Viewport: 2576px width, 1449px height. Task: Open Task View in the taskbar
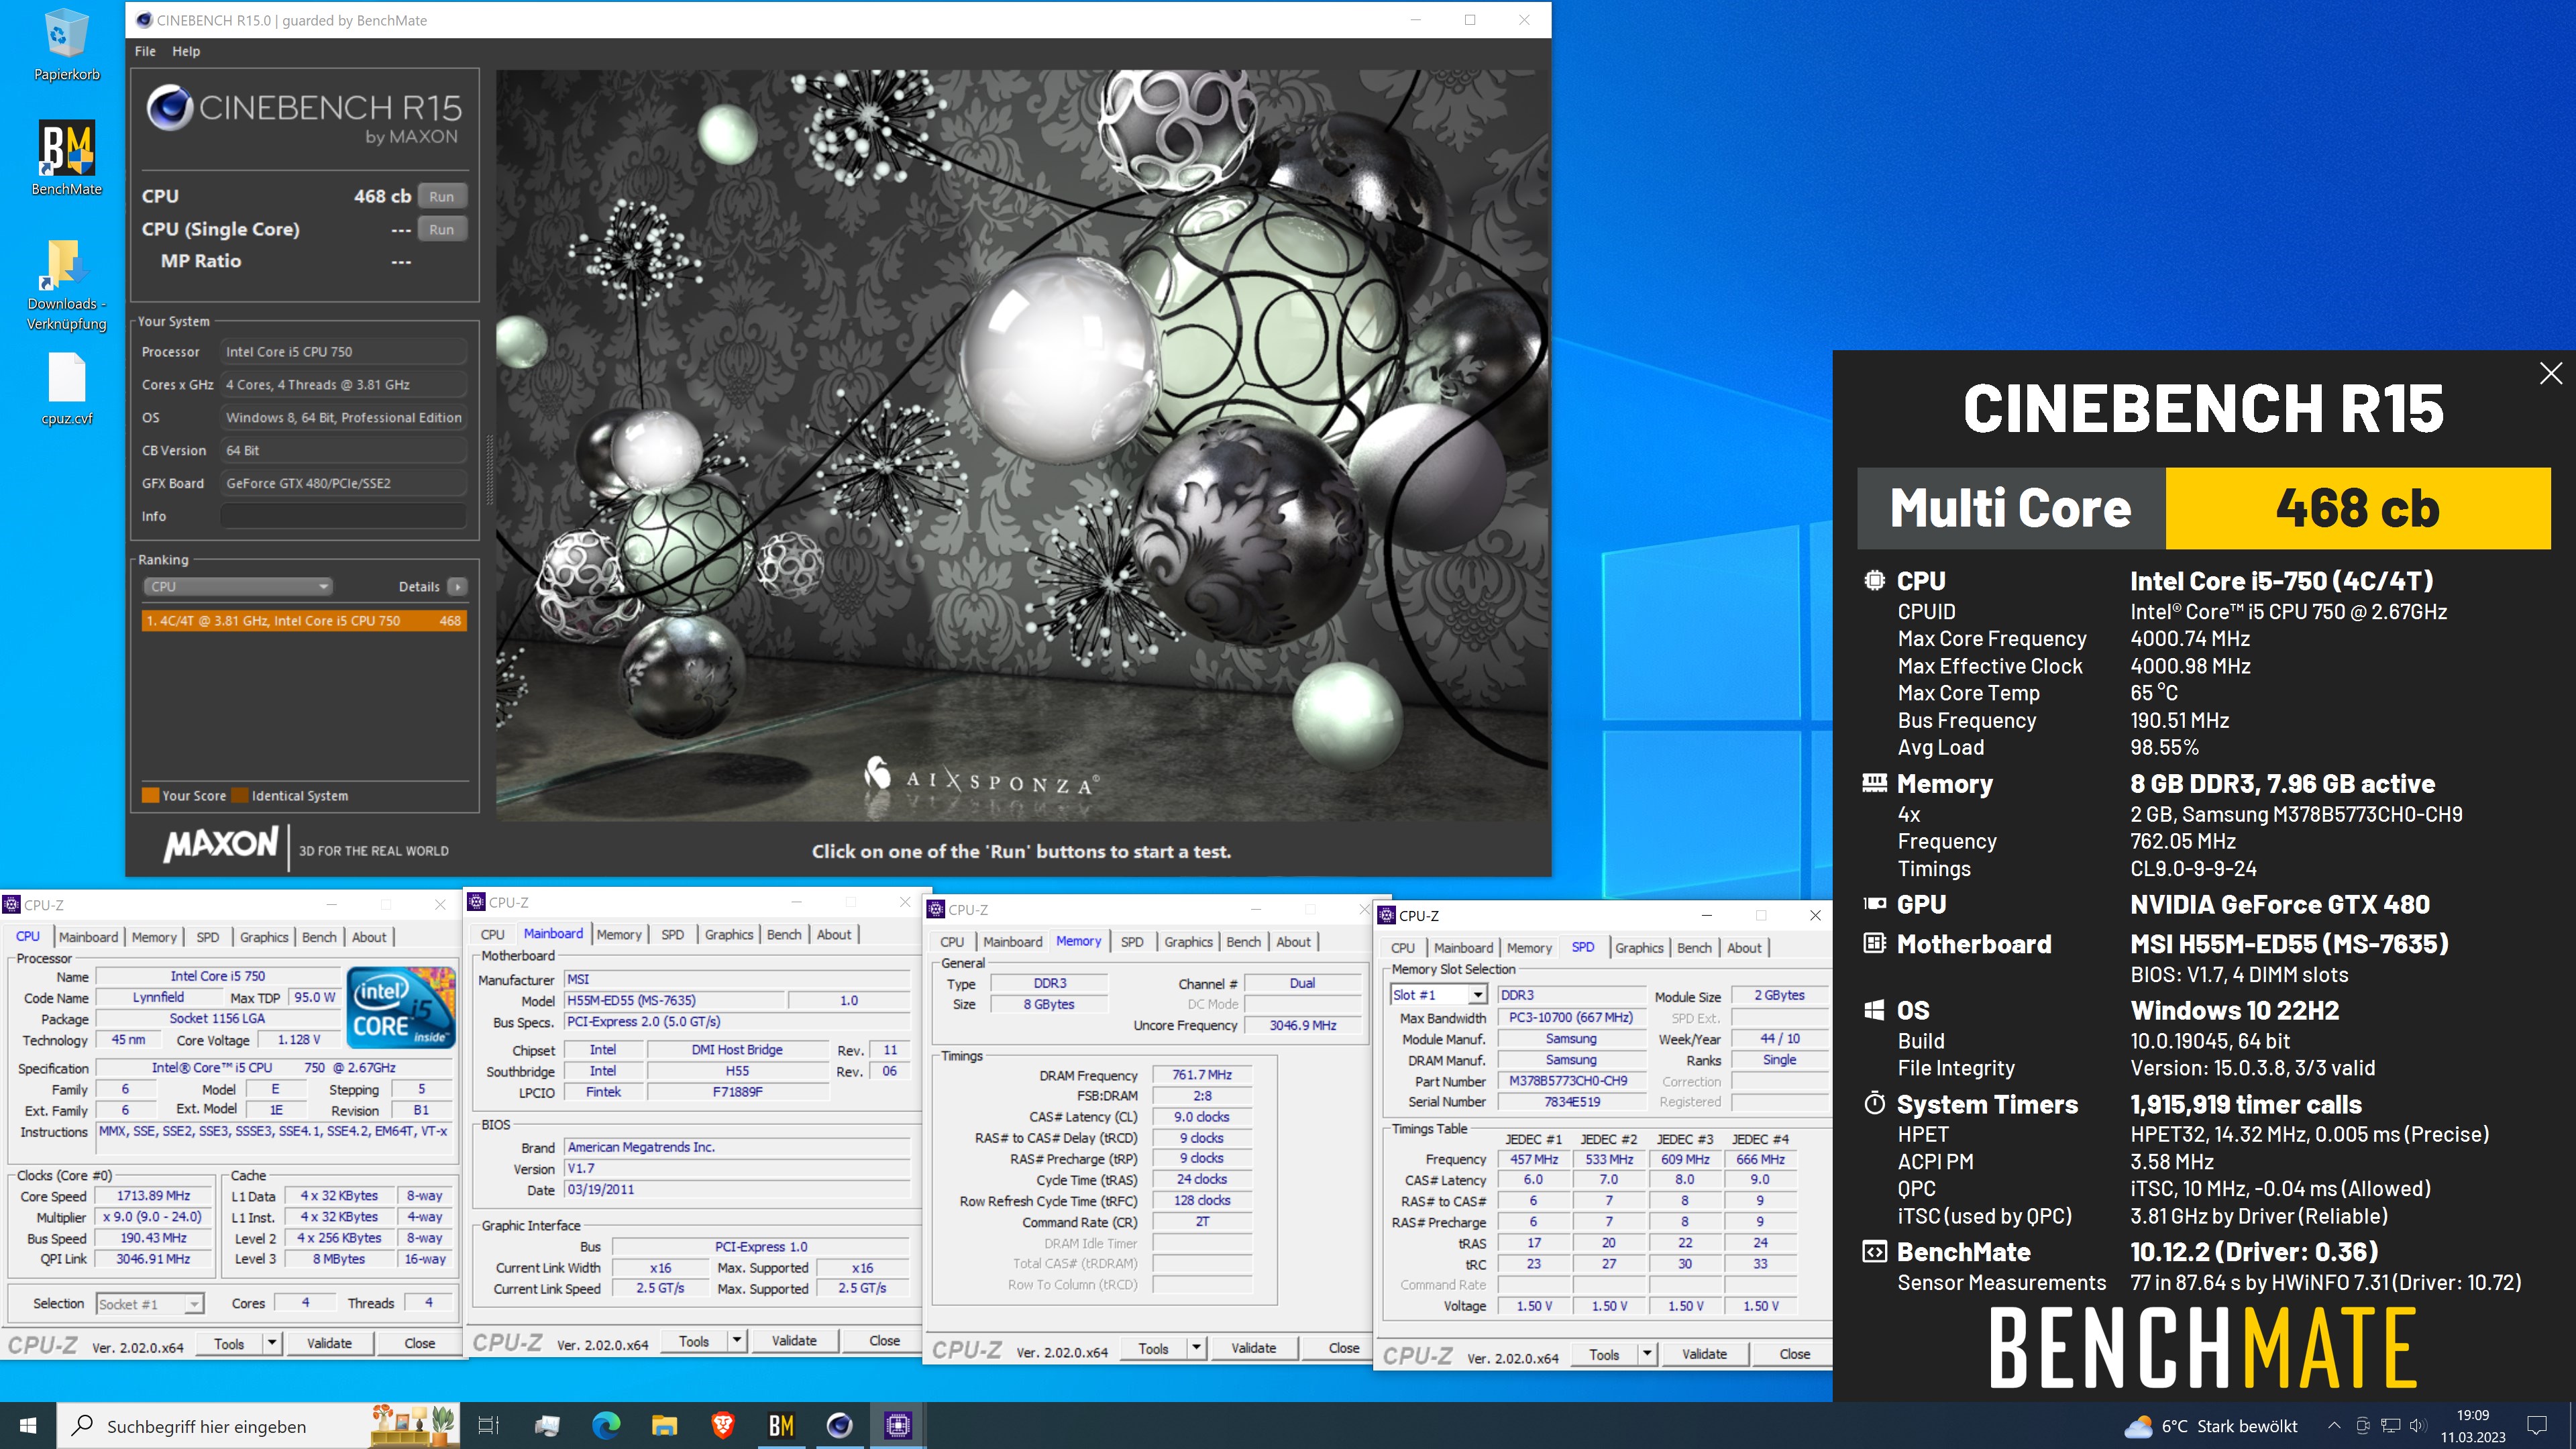tap(488, 1425)
